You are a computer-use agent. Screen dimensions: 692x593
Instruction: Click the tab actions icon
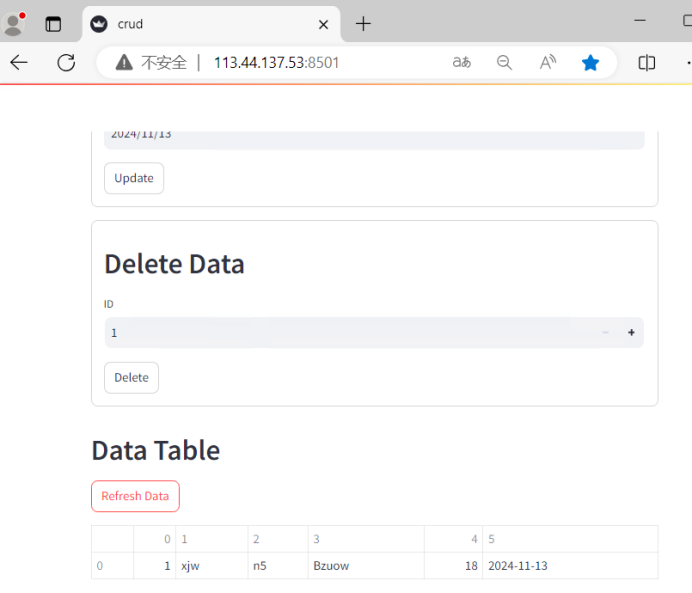[x=53, y=24]
